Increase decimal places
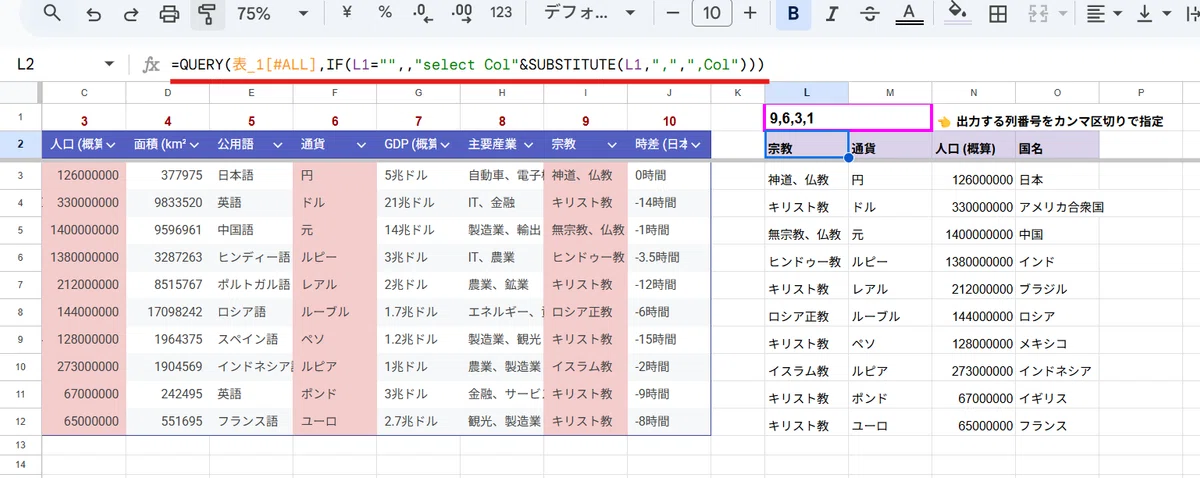 pos(462,14)
